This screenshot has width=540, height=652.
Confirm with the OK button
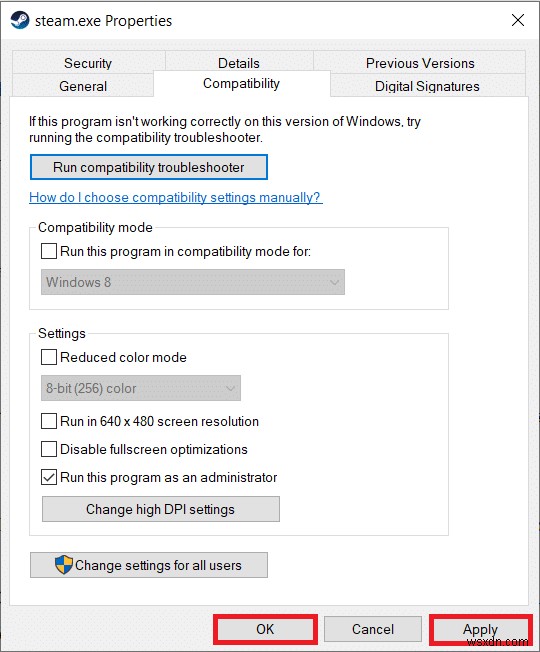265,629
